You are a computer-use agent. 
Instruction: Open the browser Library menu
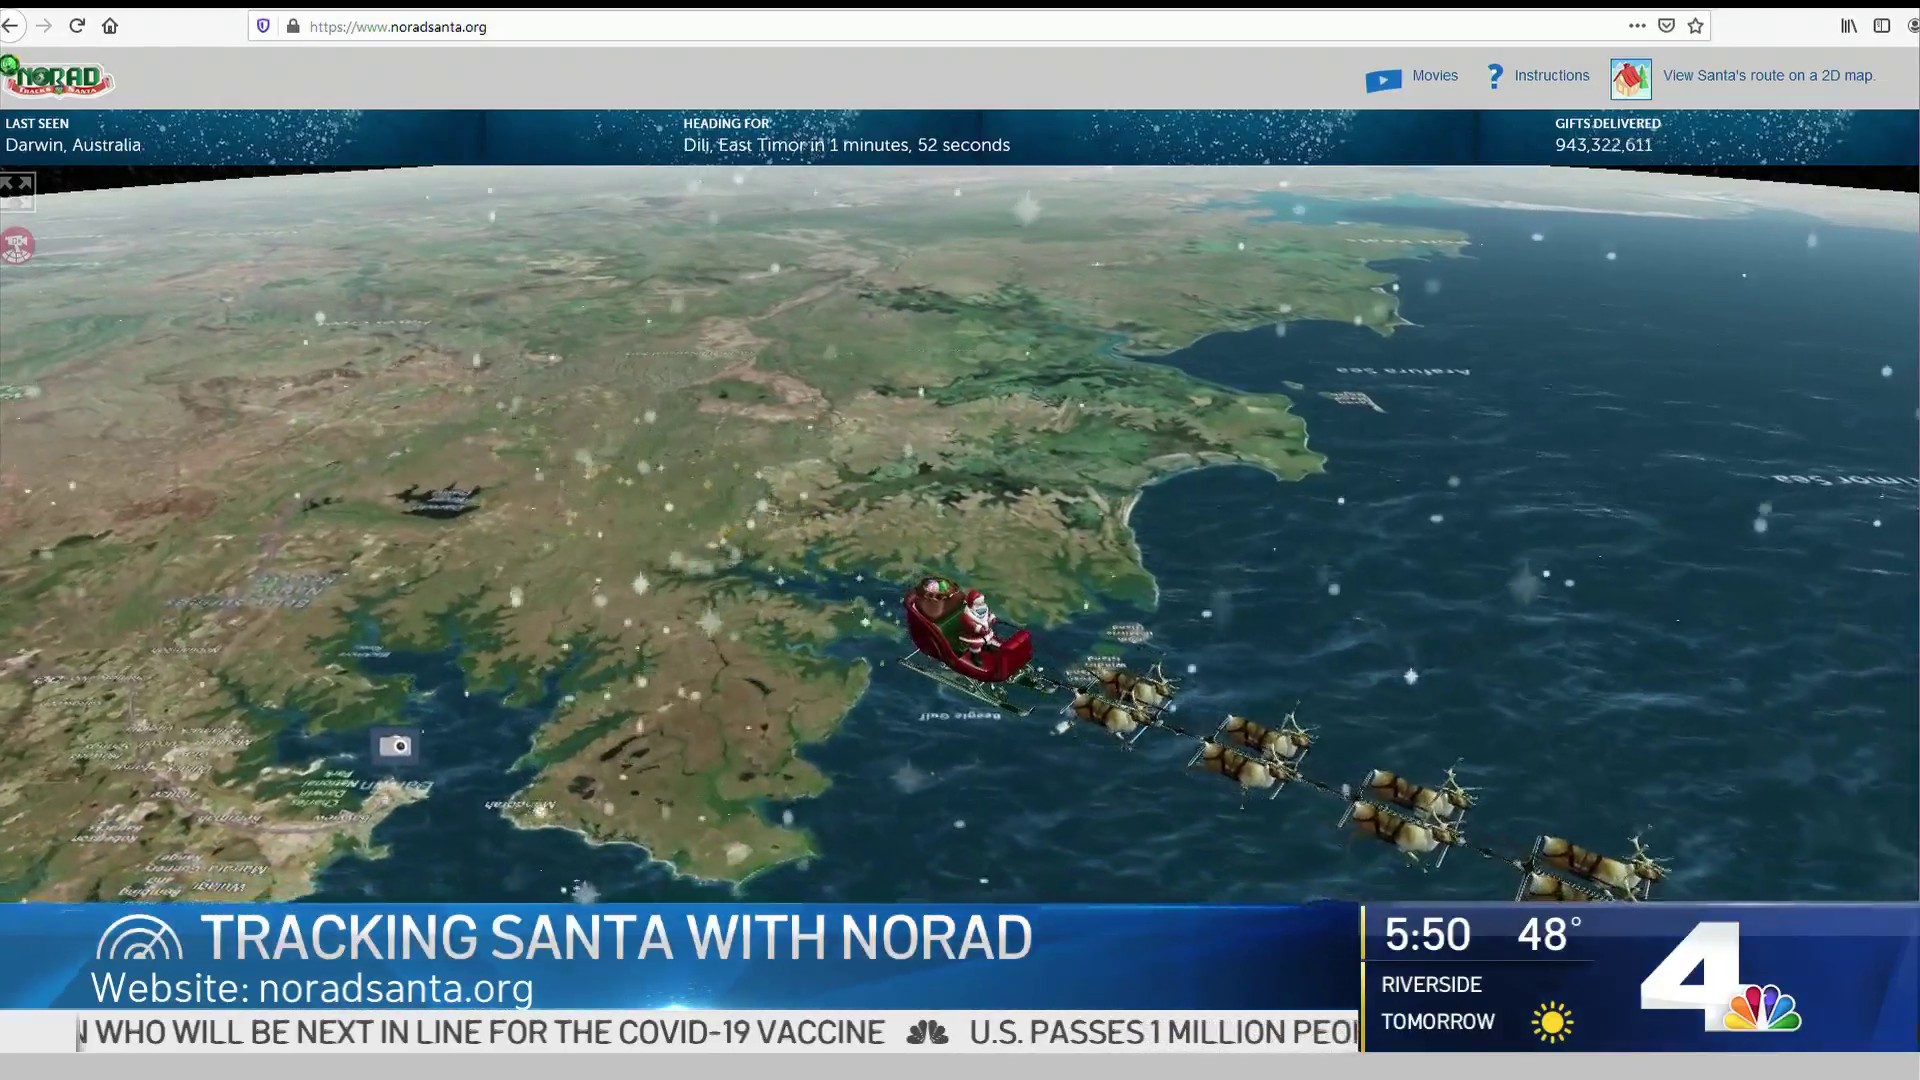(1849, 26)
